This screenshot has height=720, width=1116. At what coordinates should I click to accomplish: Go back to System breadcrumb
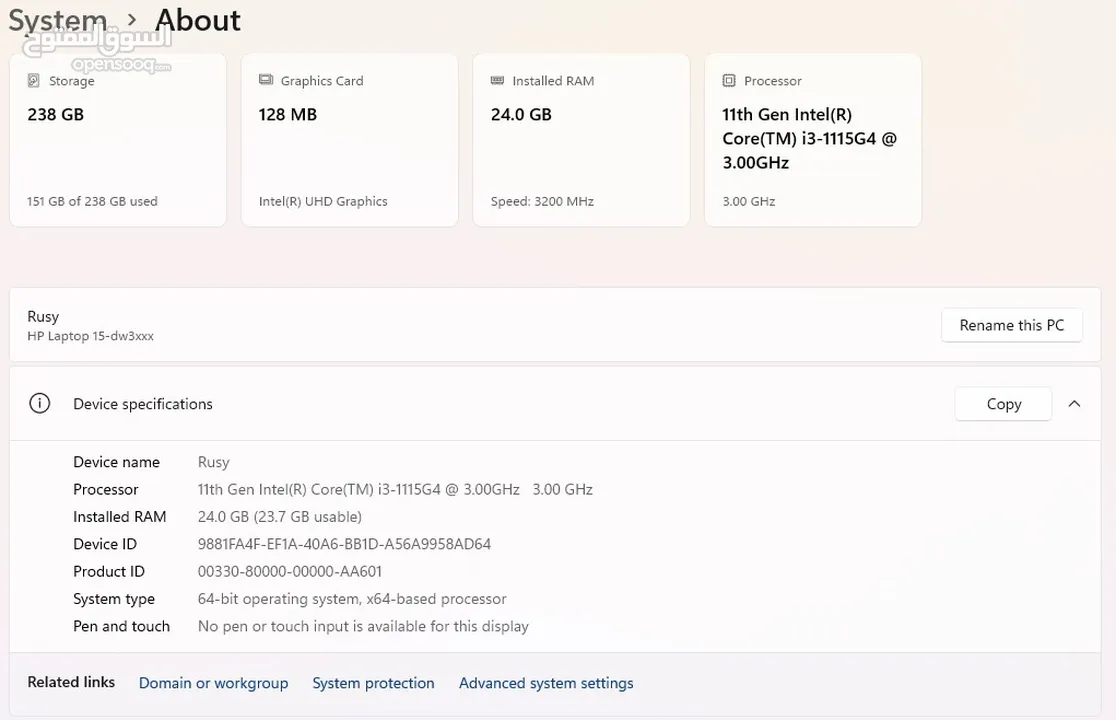(57, 20)
